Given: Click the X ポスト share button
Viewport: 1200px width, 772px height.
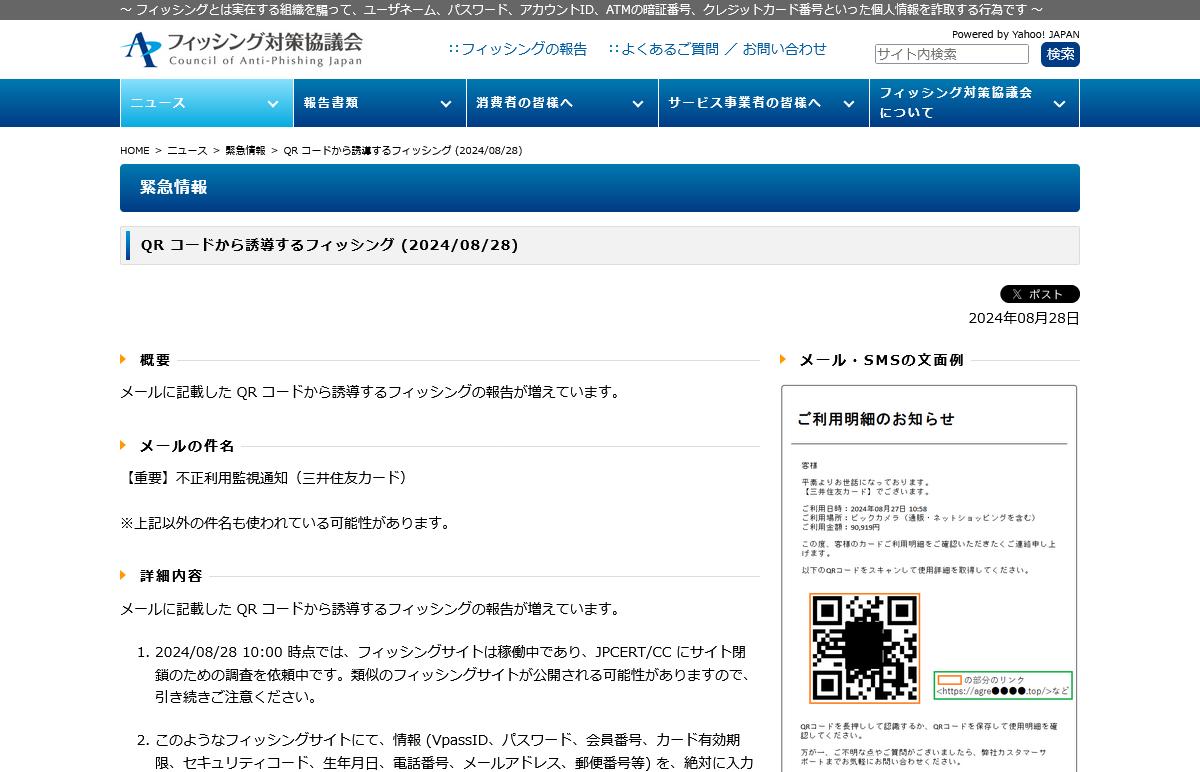Looking at the screenshot, I should 1040,294.
